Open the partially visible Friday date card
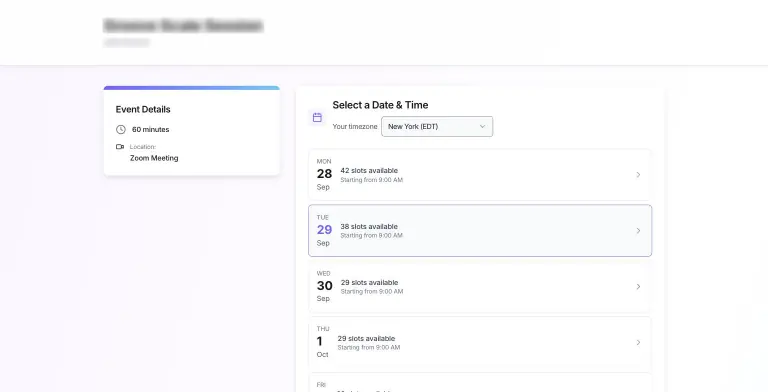This screenshot has height=392, width=768. pyautogui.click(x=480, y=383)
